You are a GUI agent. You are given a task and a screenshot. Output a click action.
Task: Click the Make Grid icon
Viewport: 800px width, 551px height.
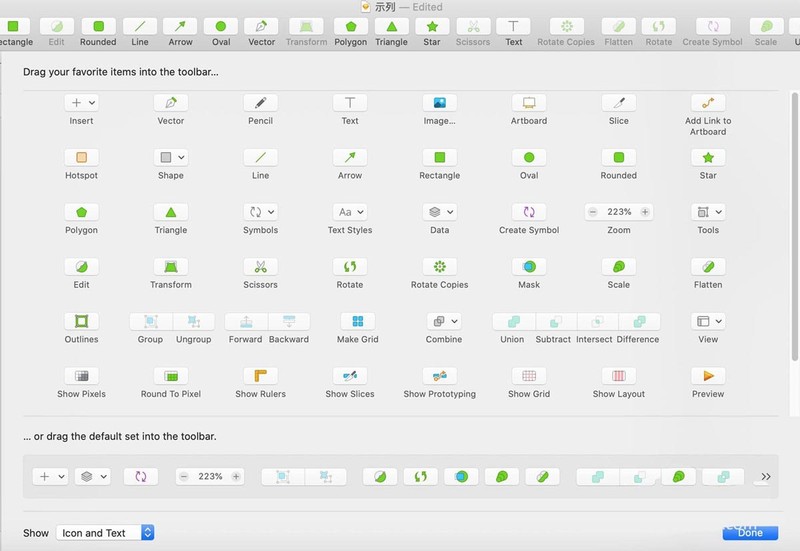(x=358, y=322)
